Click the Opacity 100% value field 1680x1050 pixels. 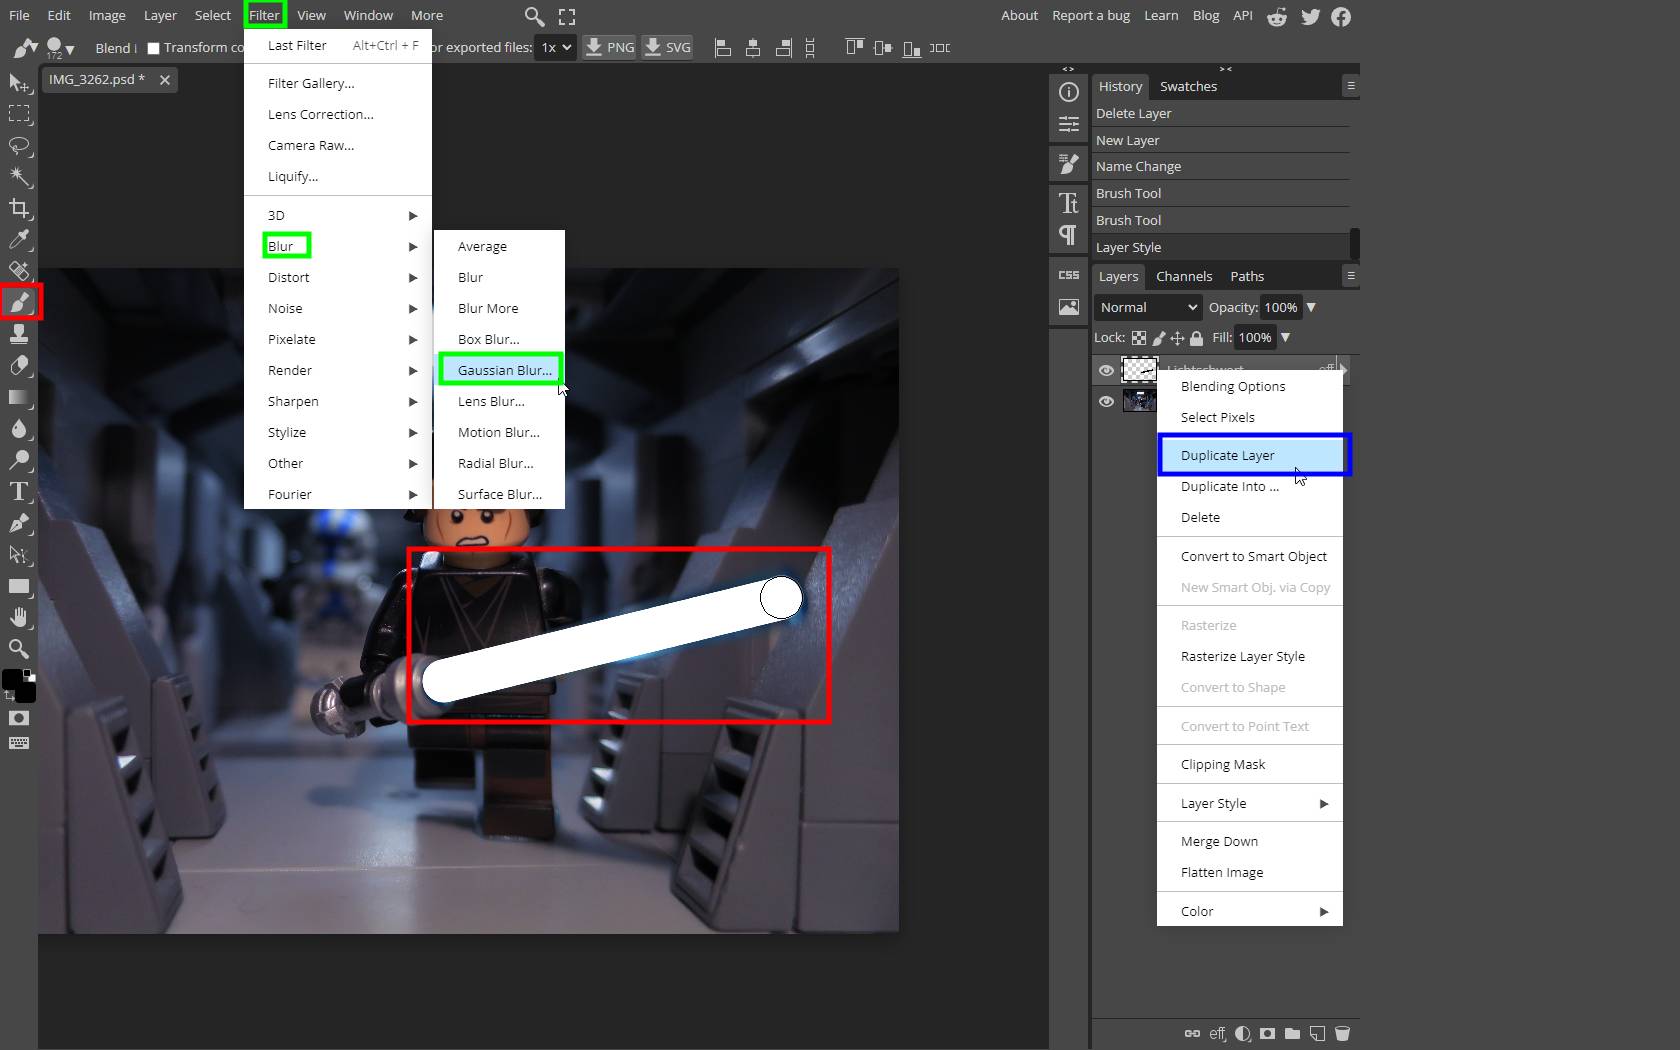1281,307
